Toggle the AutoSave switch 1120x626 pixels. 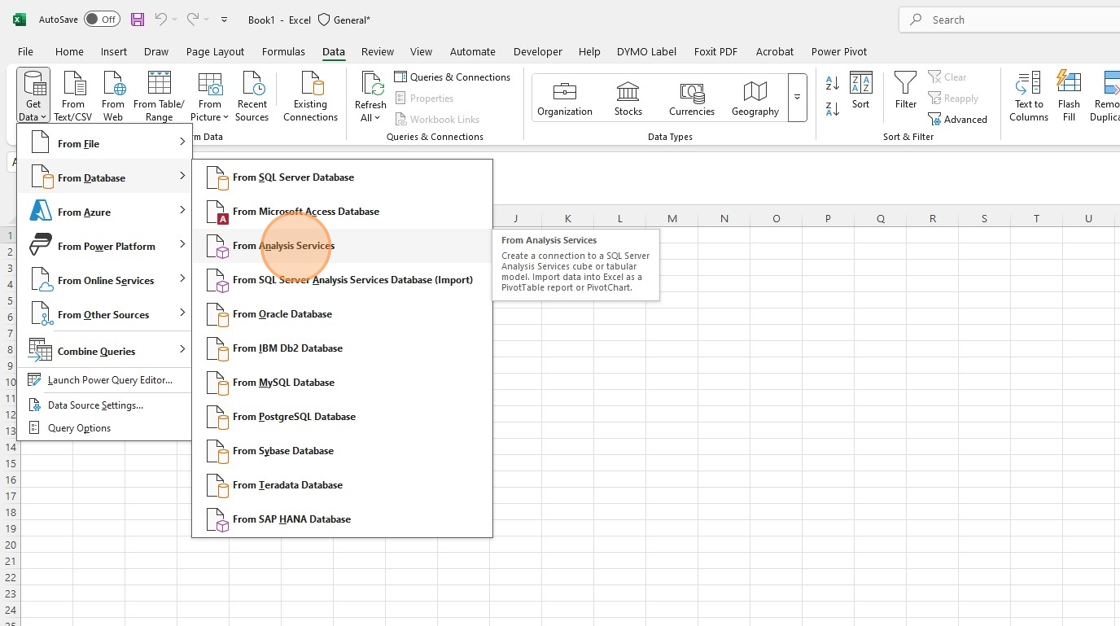click(x=101, y=19)
